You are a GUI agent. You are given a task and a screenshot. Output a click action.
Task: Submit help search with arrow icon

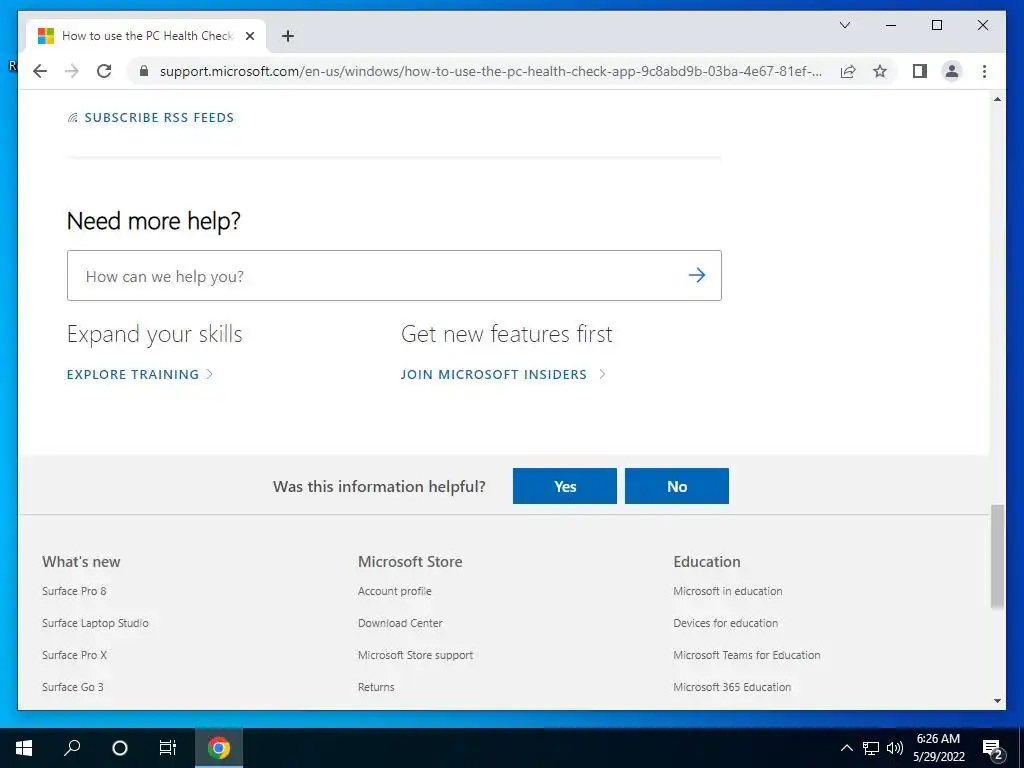(697, 275)
